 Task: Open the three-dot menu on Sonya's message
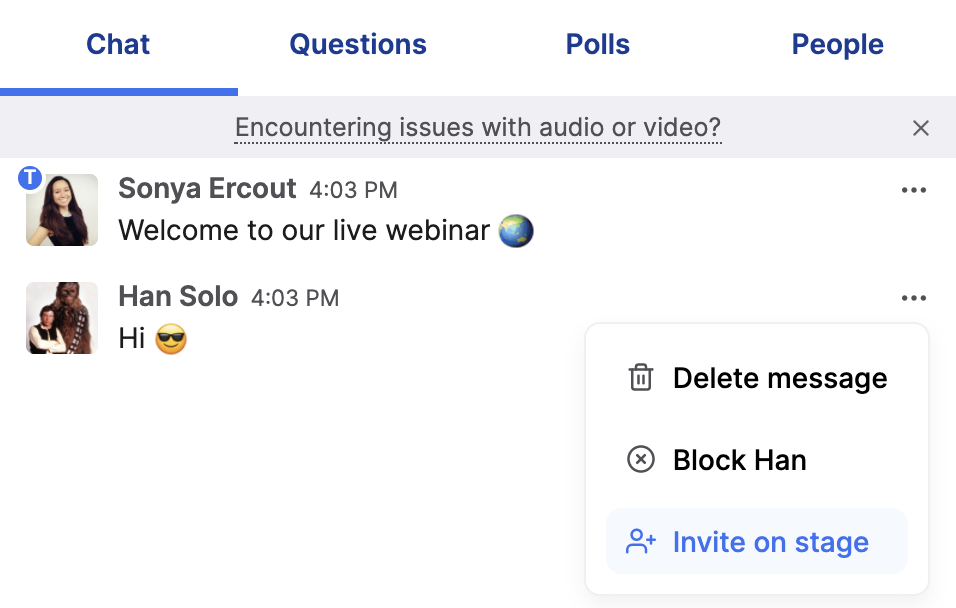pyautogui.click(x=914, y=190)
